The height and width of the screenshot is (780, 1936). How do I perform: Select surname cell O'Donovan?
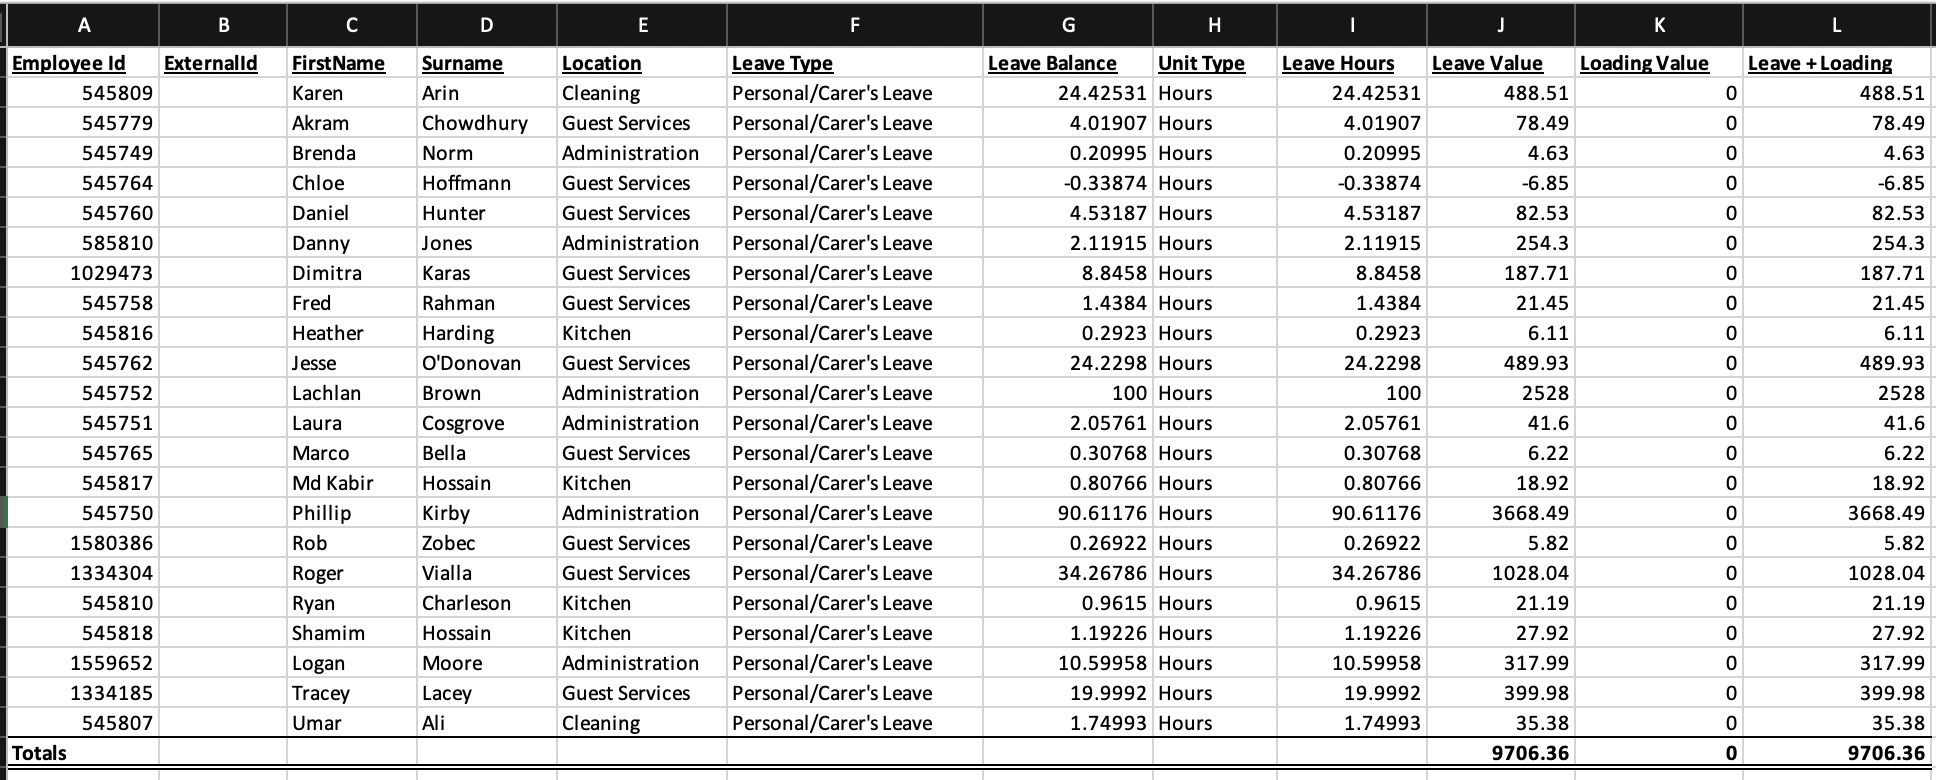point(486,363)
